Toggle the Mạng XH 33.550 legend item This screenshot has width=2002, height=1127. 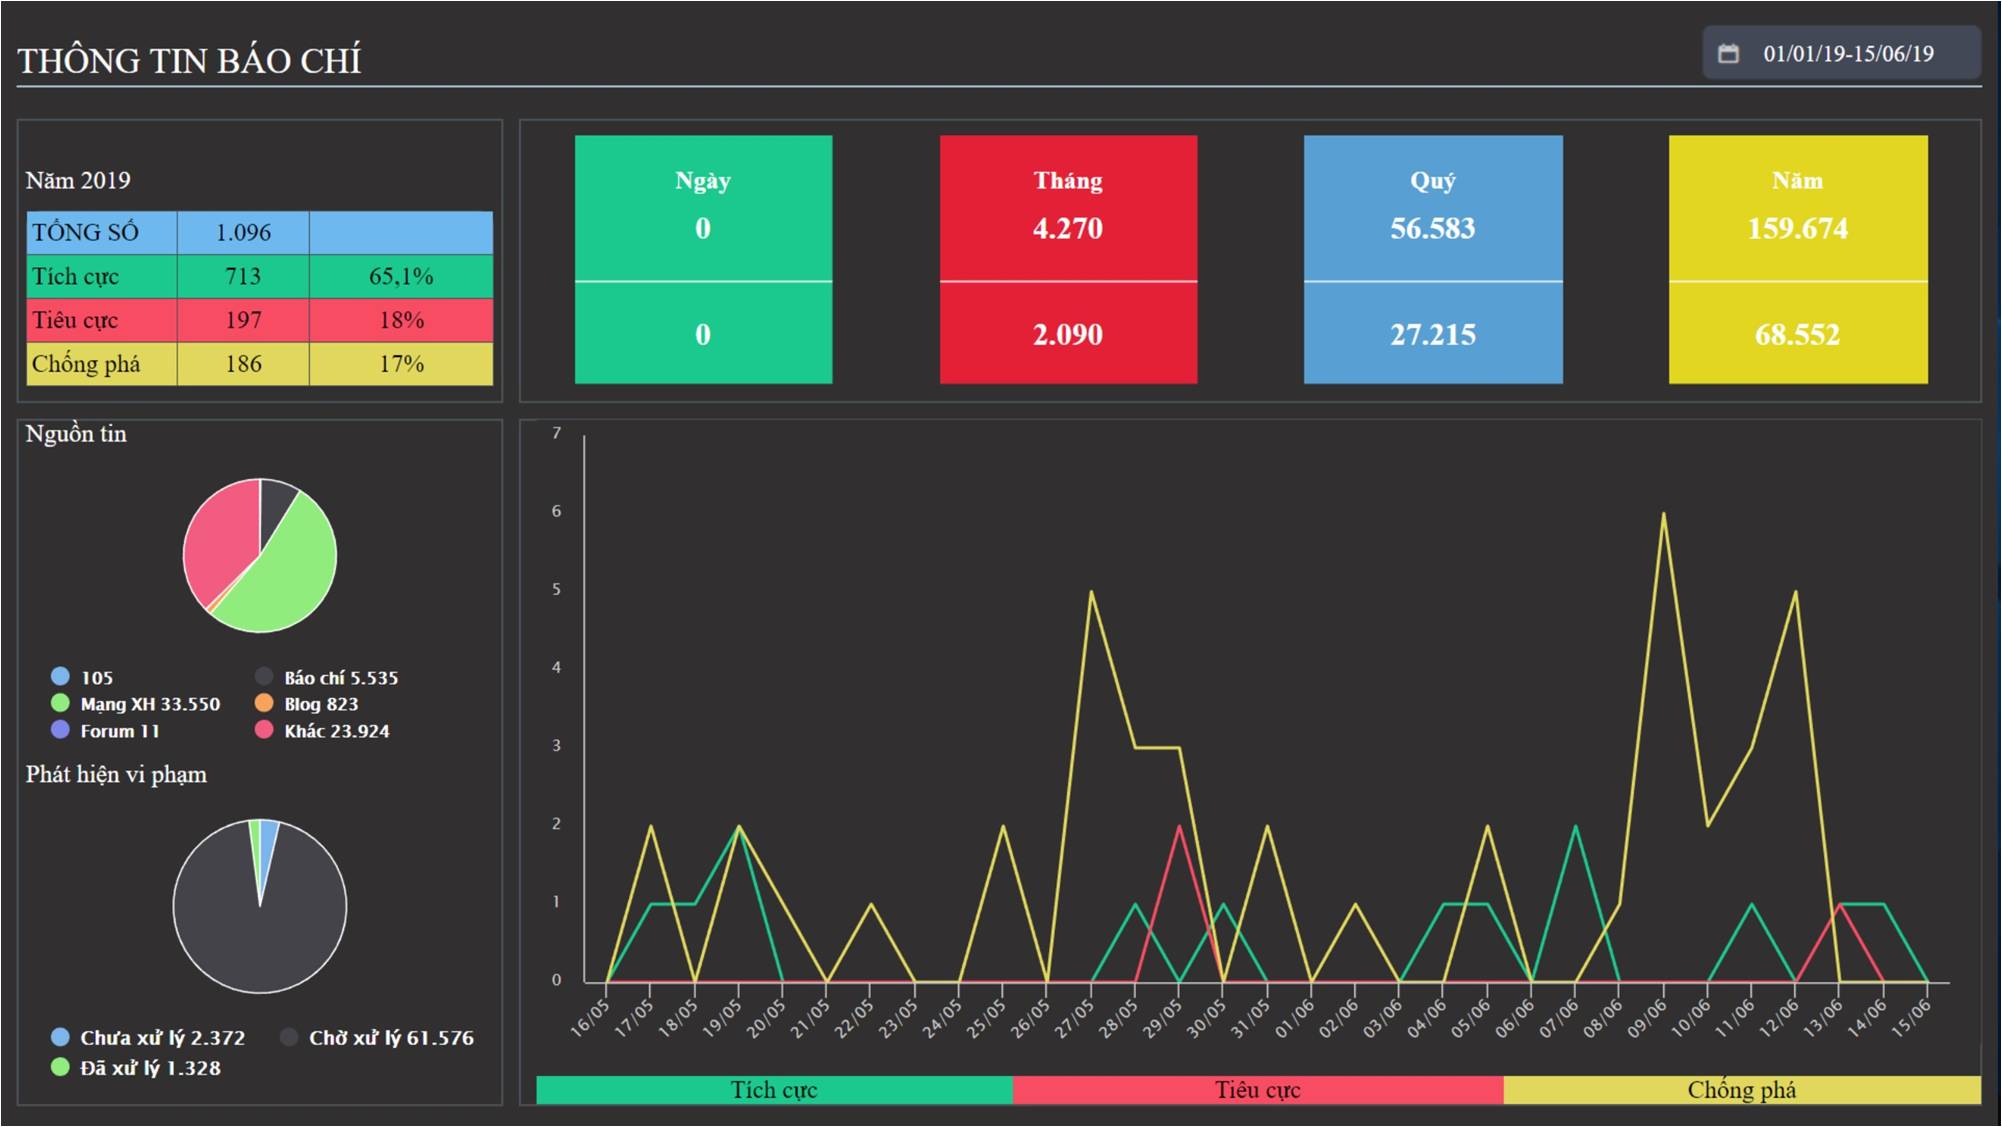[x=149, y=704]
